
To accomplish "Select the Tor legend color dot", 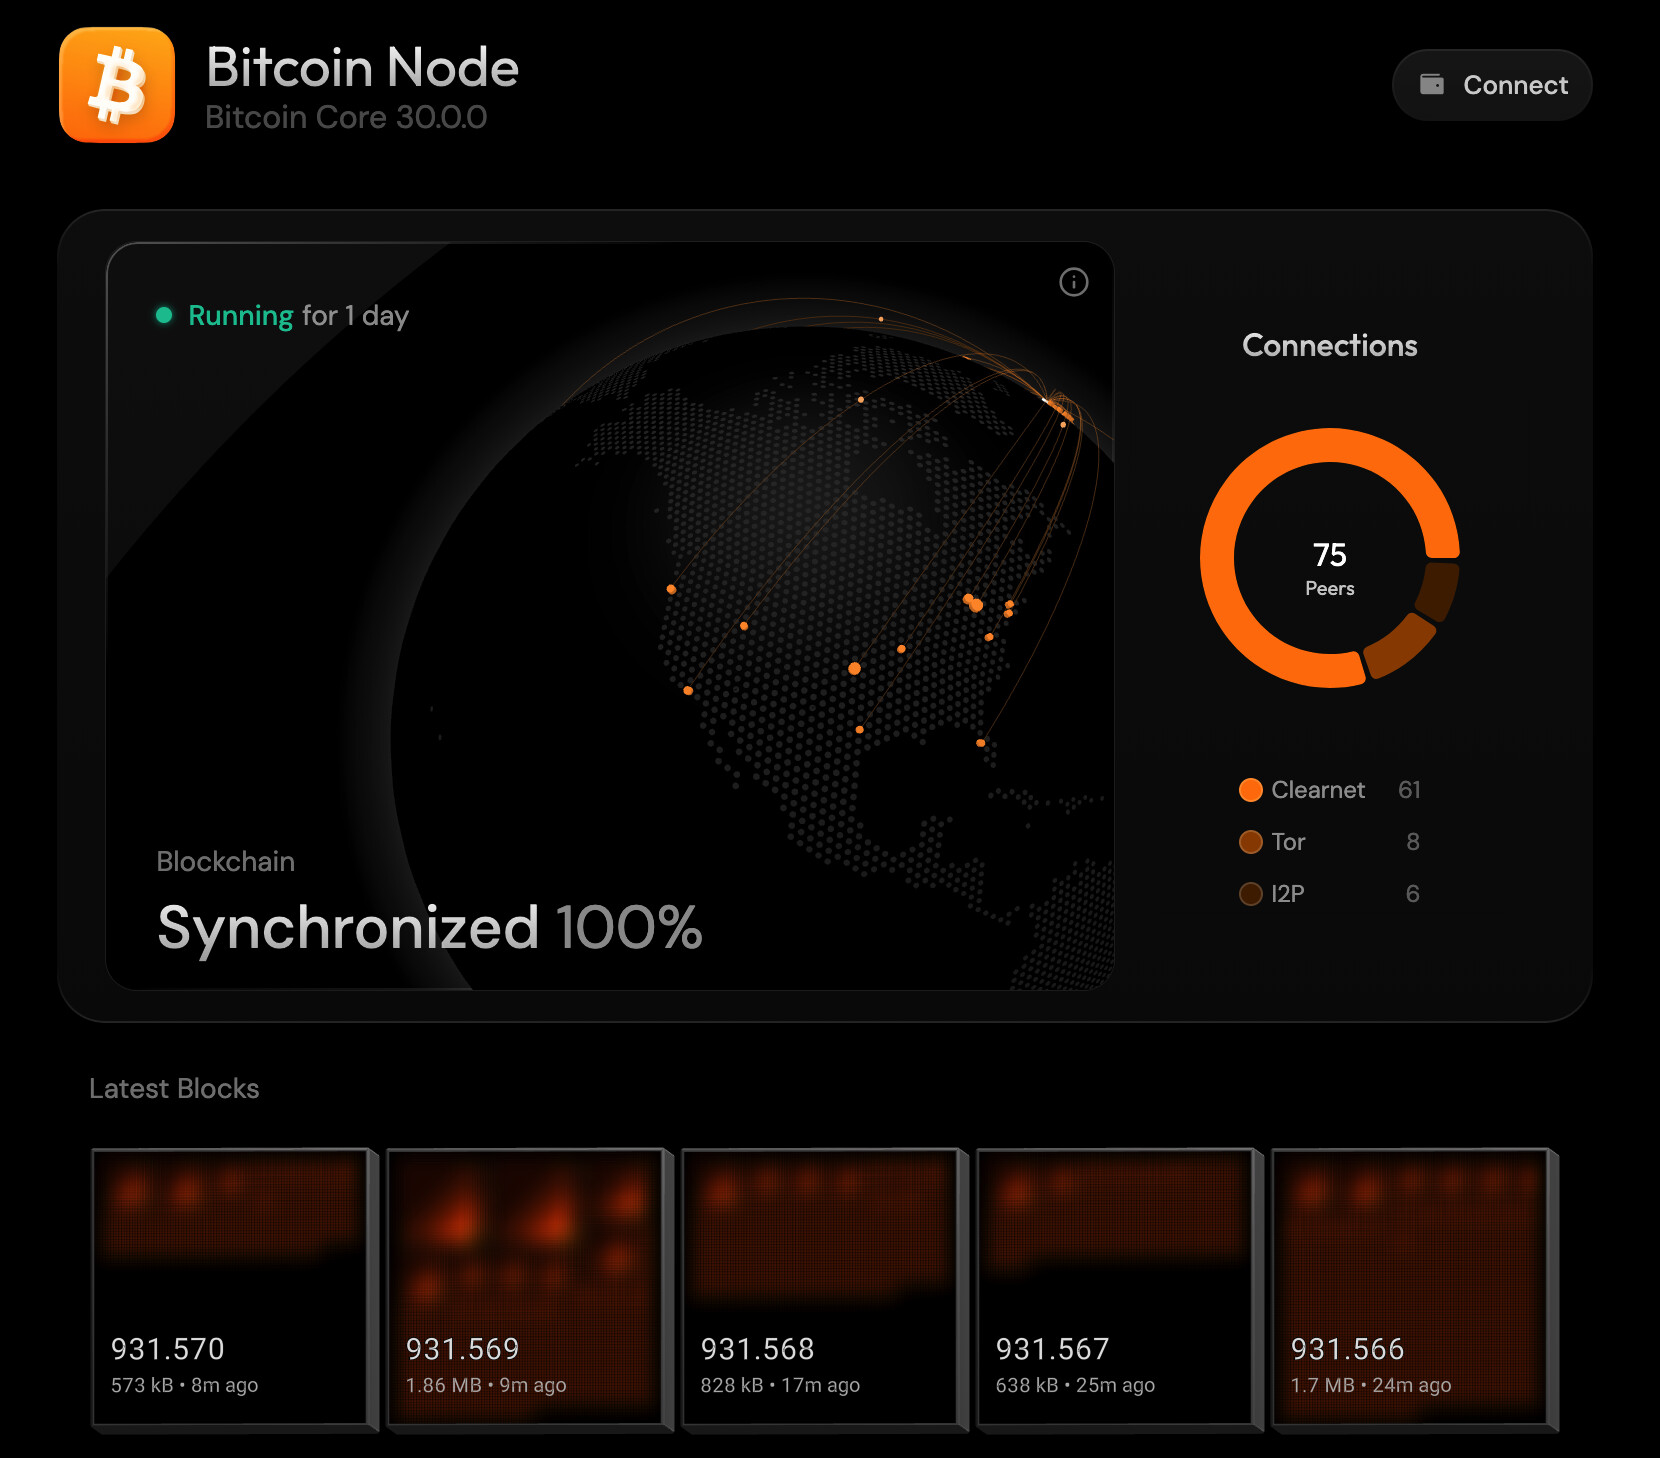I will coord(1250,842).
